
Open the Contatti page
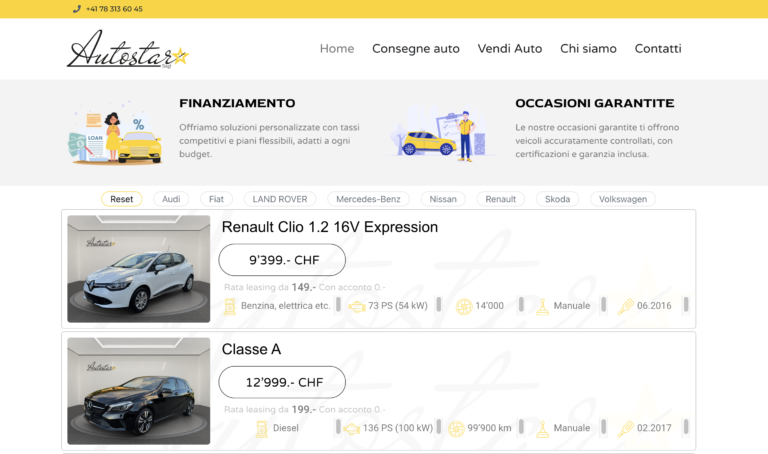(658, 48)
